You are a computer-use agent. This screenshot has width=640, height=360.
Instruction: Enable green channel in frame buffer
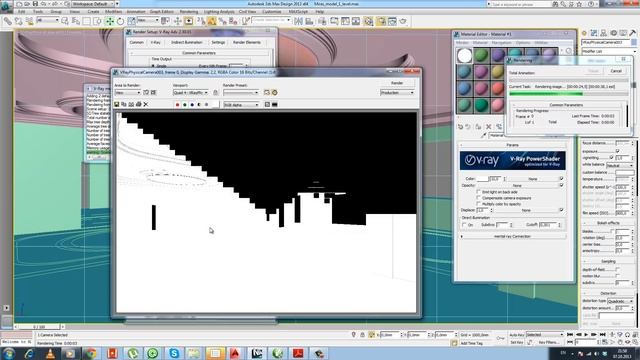184,105
